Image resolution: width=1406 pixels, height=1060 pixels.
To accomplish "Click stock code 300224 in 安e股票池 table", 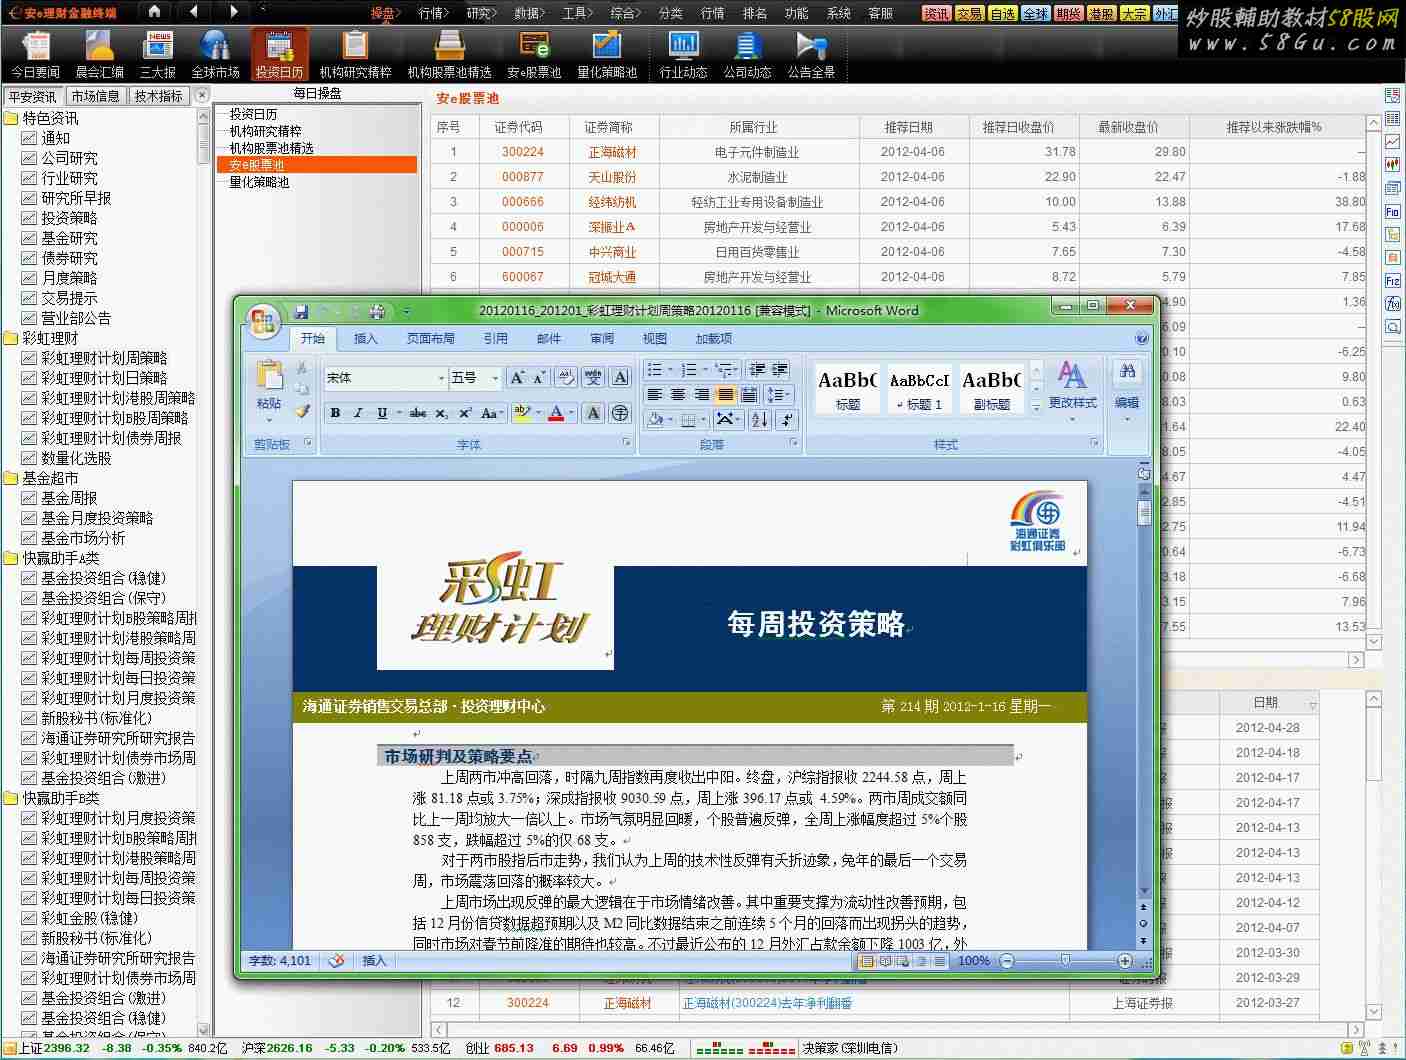I will coord(523,152).
